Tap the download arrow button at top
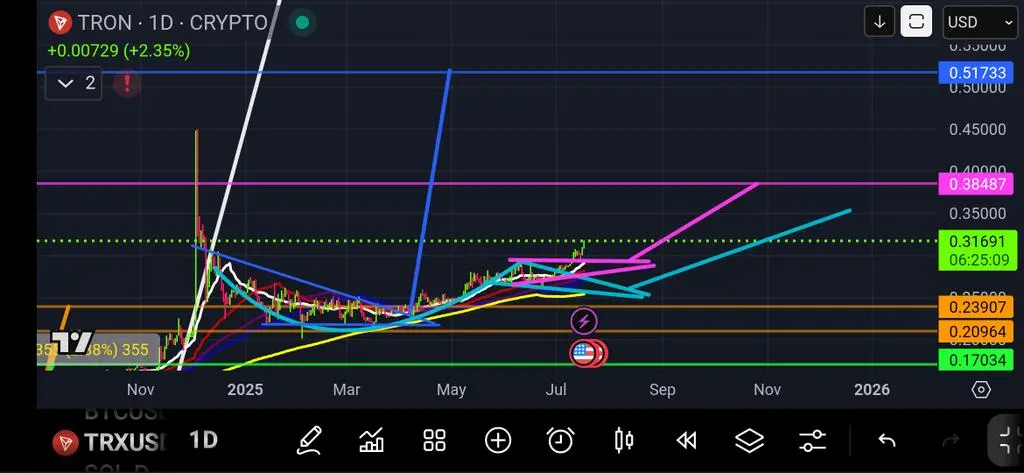 pos(880,22)
